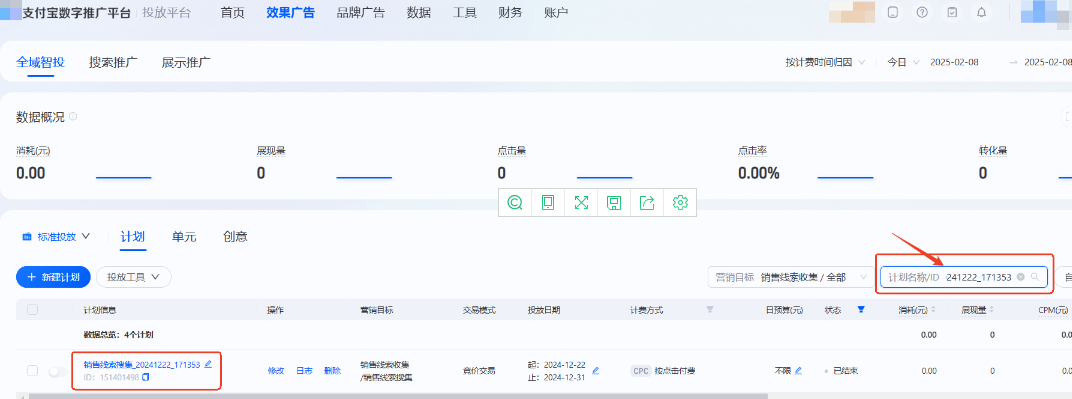Open the task checklist icon in header
This screenshot has width=1072, height=399.
click(952, 12)
